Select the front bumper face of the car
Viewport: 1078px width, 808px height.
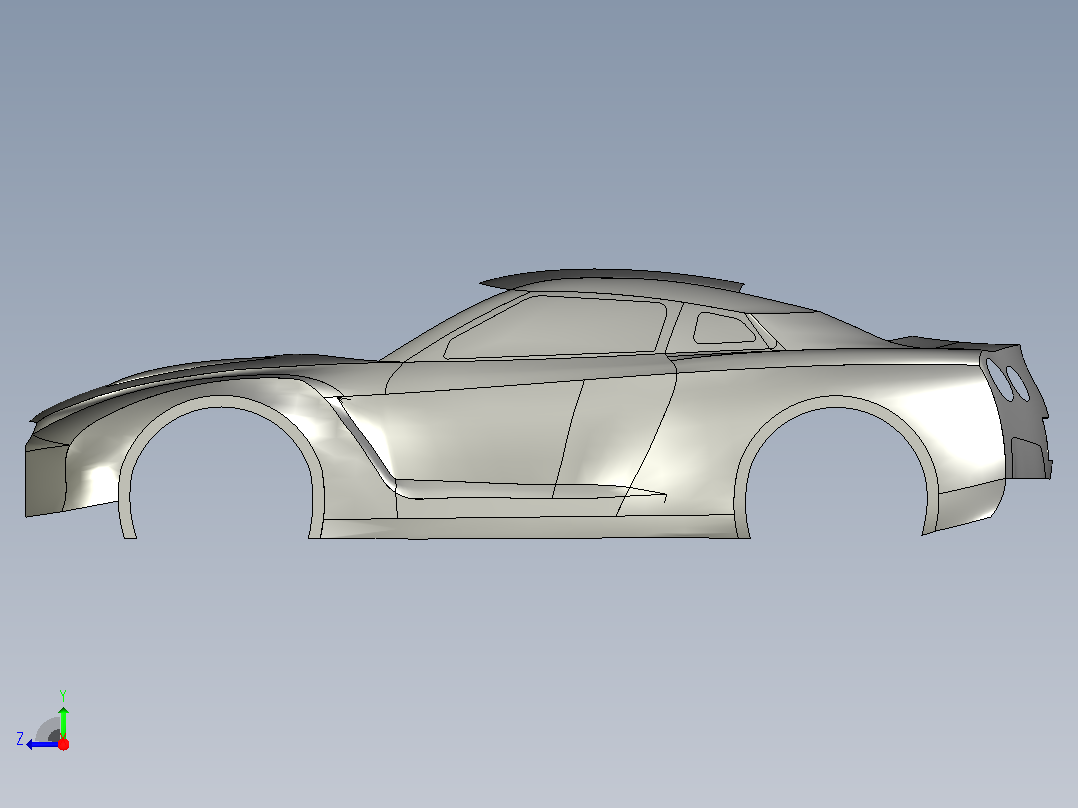click(45, 479)
